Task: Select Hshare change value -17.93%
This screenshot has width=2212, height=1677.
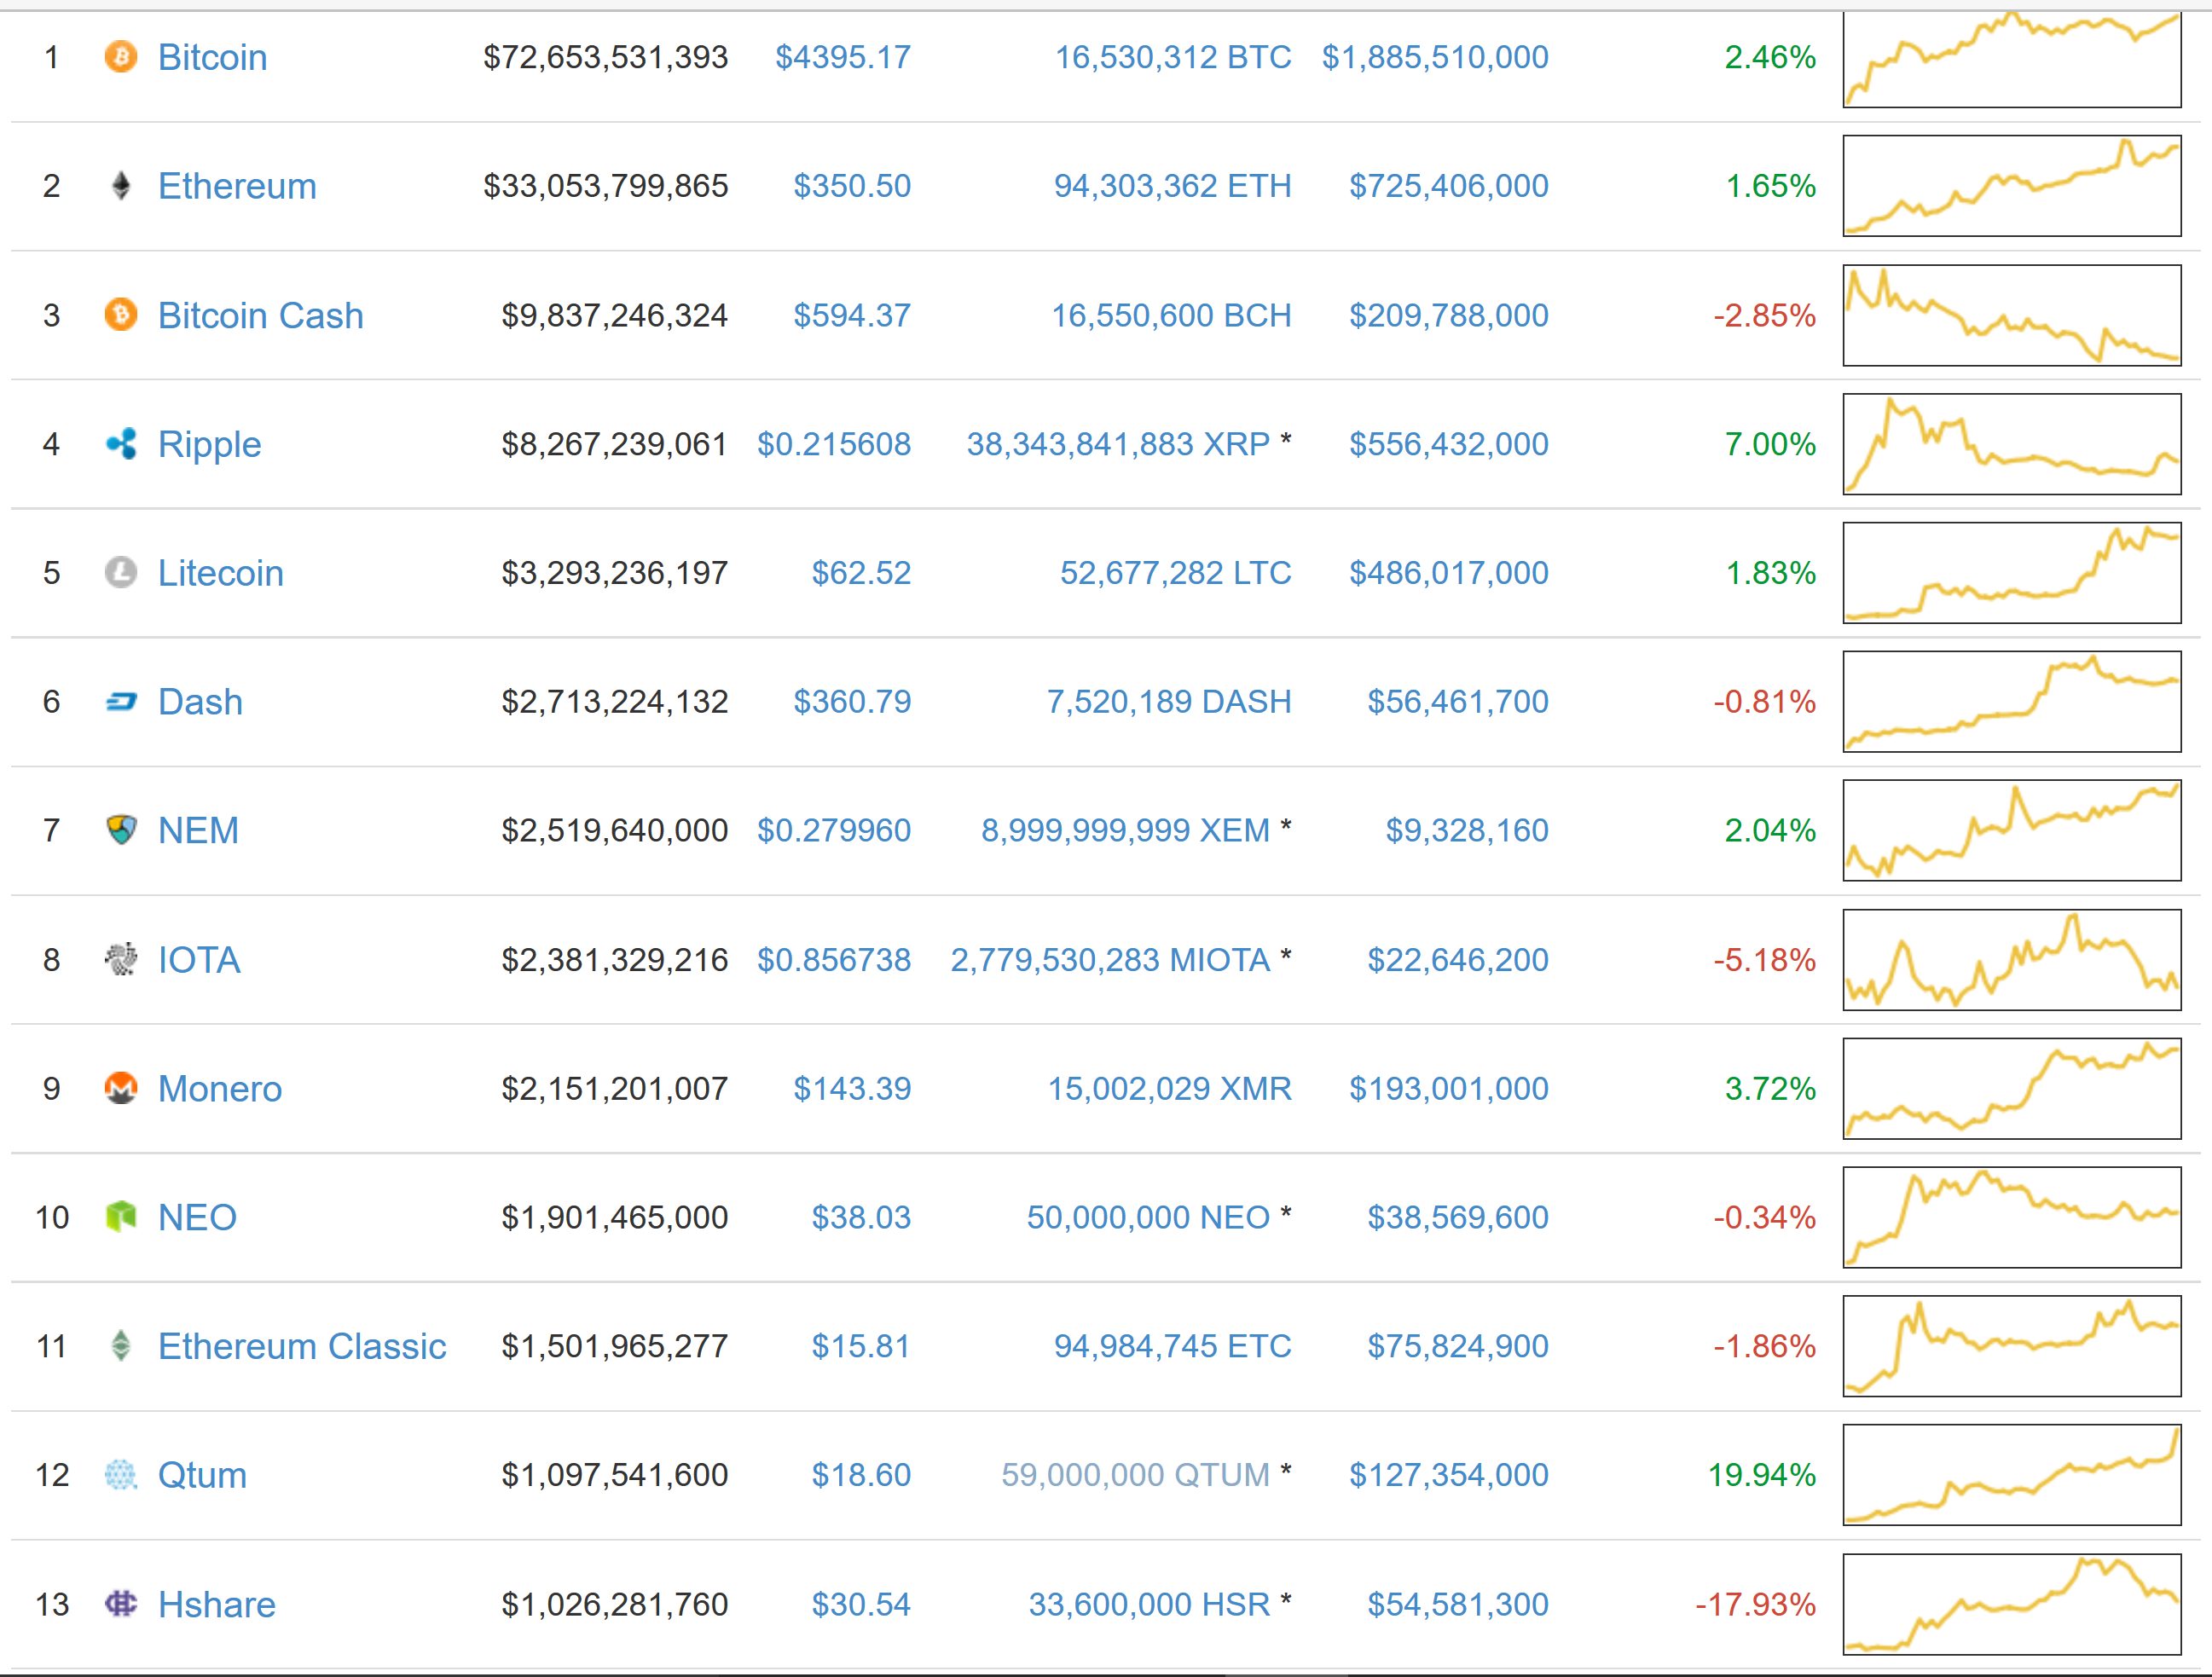Action: 1756,1604
